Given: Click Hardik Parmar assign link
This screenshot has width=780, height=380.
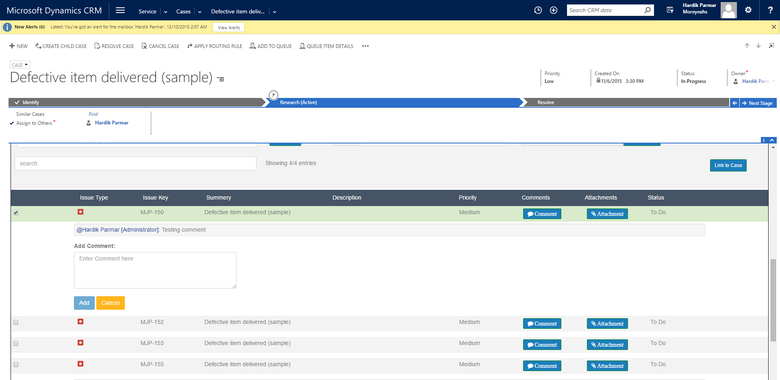Looking at the screenshot, I should pos(111,122).
